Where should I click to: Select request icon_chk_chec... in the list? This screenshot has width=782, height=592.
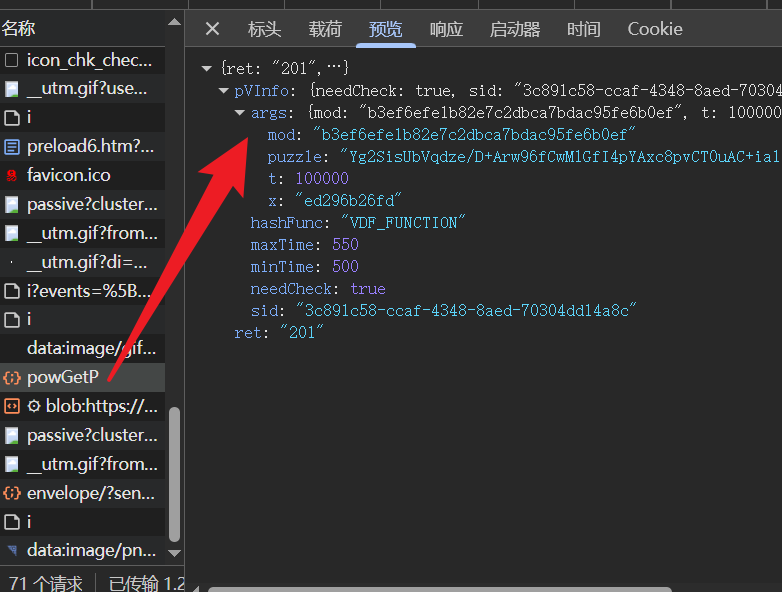tap(82, 60)
